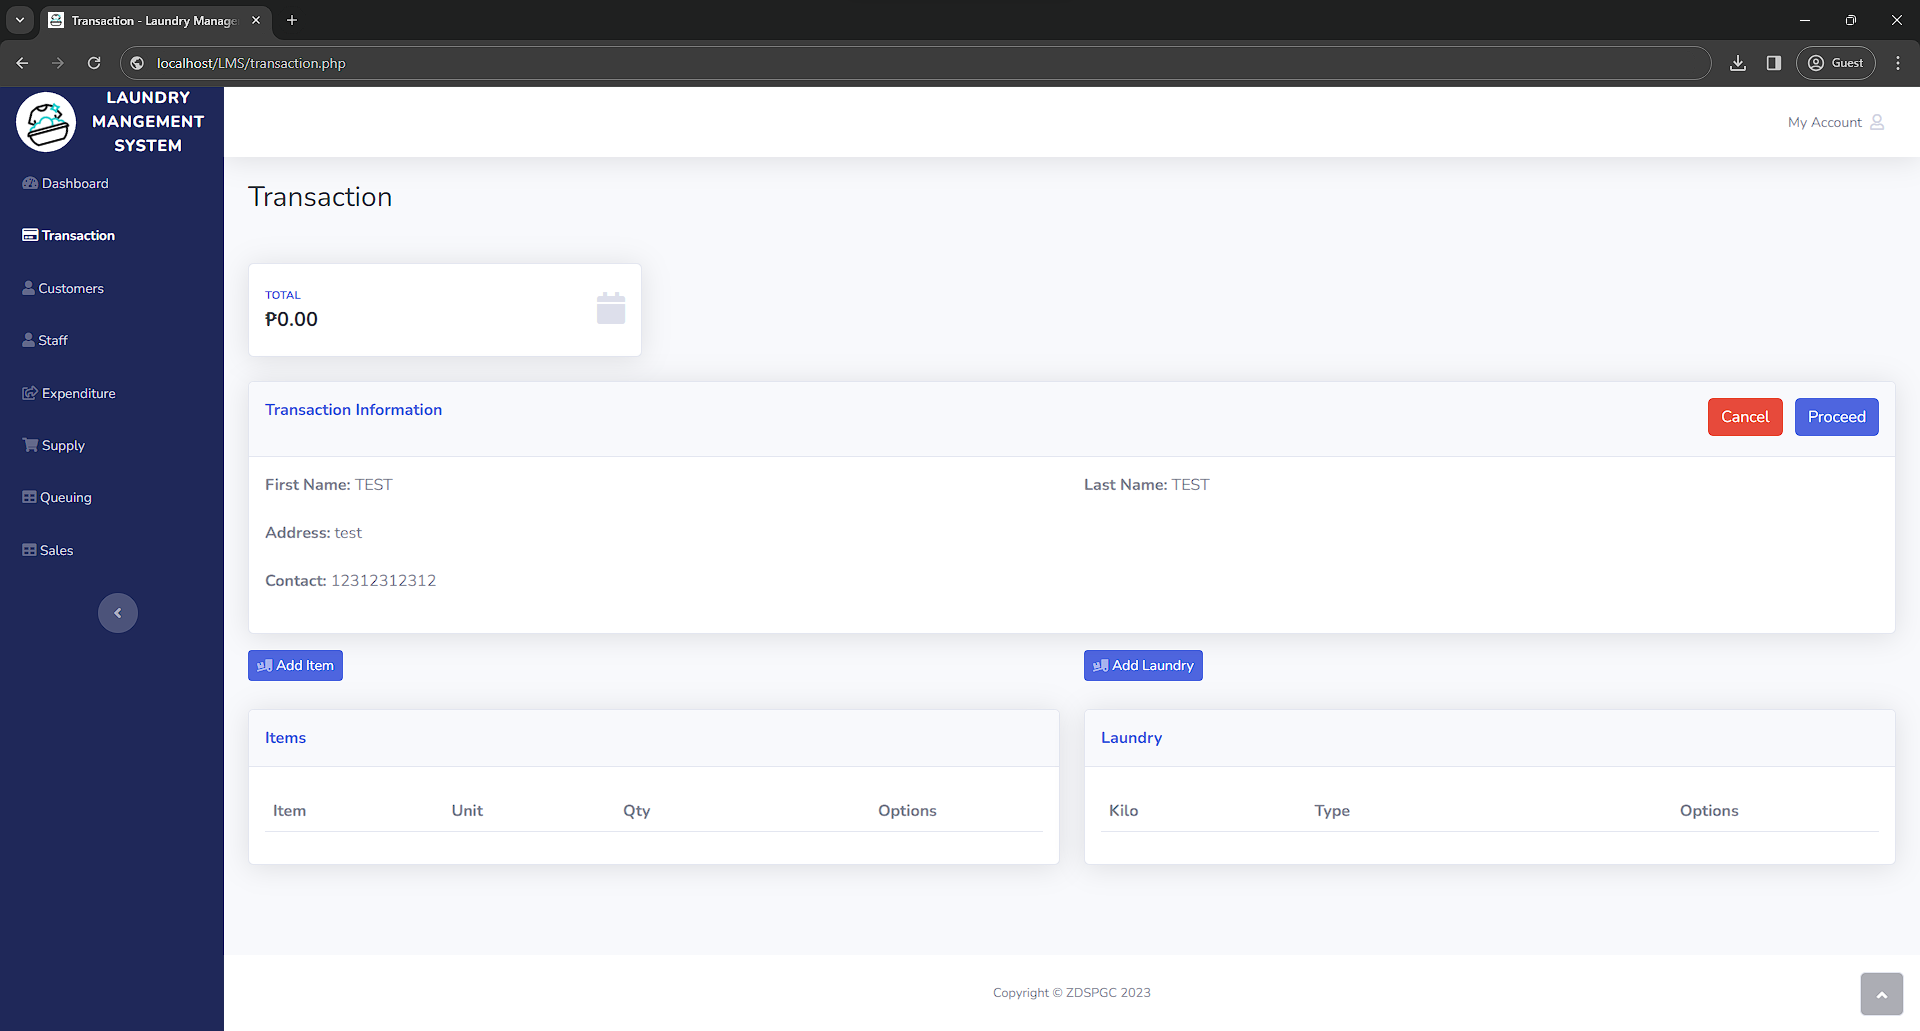Open the browser downloads icon
The image size is (1920, 1031).
[1738, 63]
